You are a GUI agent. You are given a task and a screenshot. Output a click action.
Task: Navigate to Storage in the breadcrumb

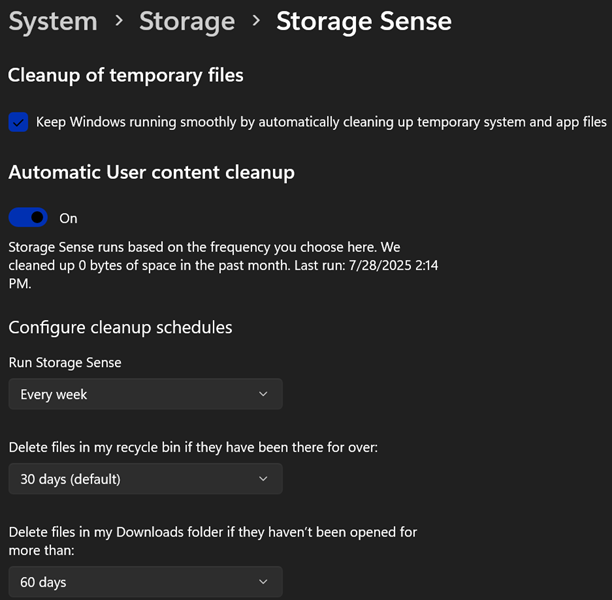[187, 21]
